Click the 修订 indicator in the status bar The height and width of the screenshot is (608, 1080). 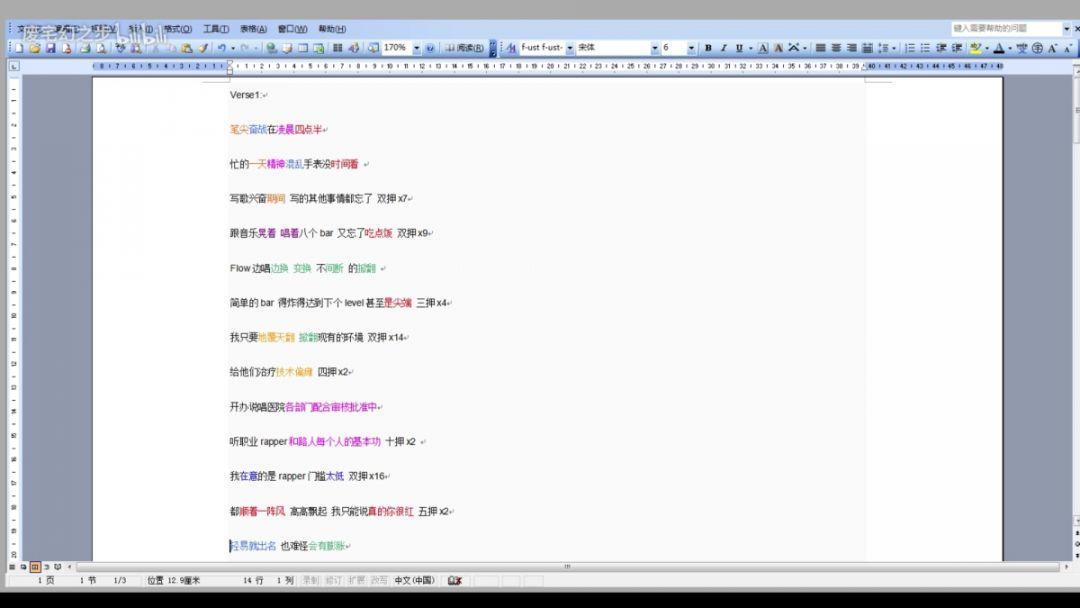pos(333,580)
